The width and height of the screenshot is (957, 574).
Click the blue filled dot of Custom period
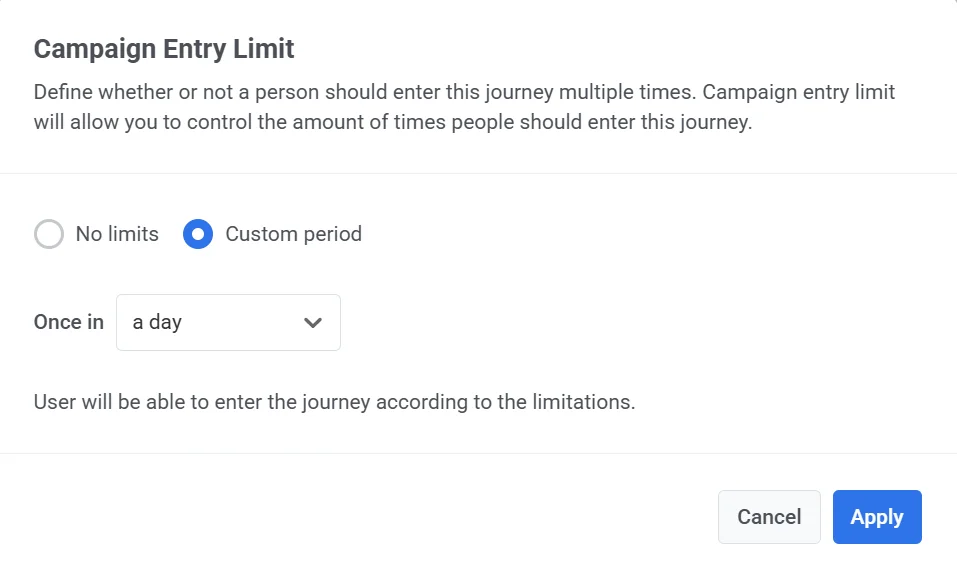coord(198,234)
